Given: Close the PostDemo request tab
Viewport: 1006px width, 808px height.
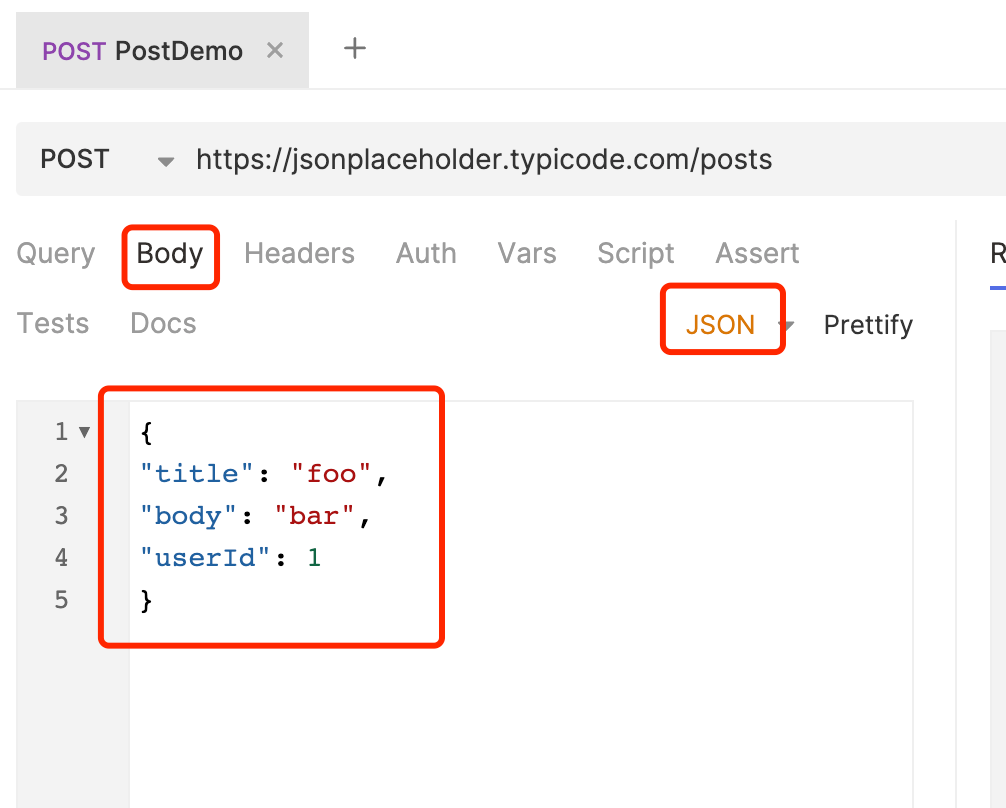Looking at the screenshot, I should pyautogui.click(x=276, y=51).
